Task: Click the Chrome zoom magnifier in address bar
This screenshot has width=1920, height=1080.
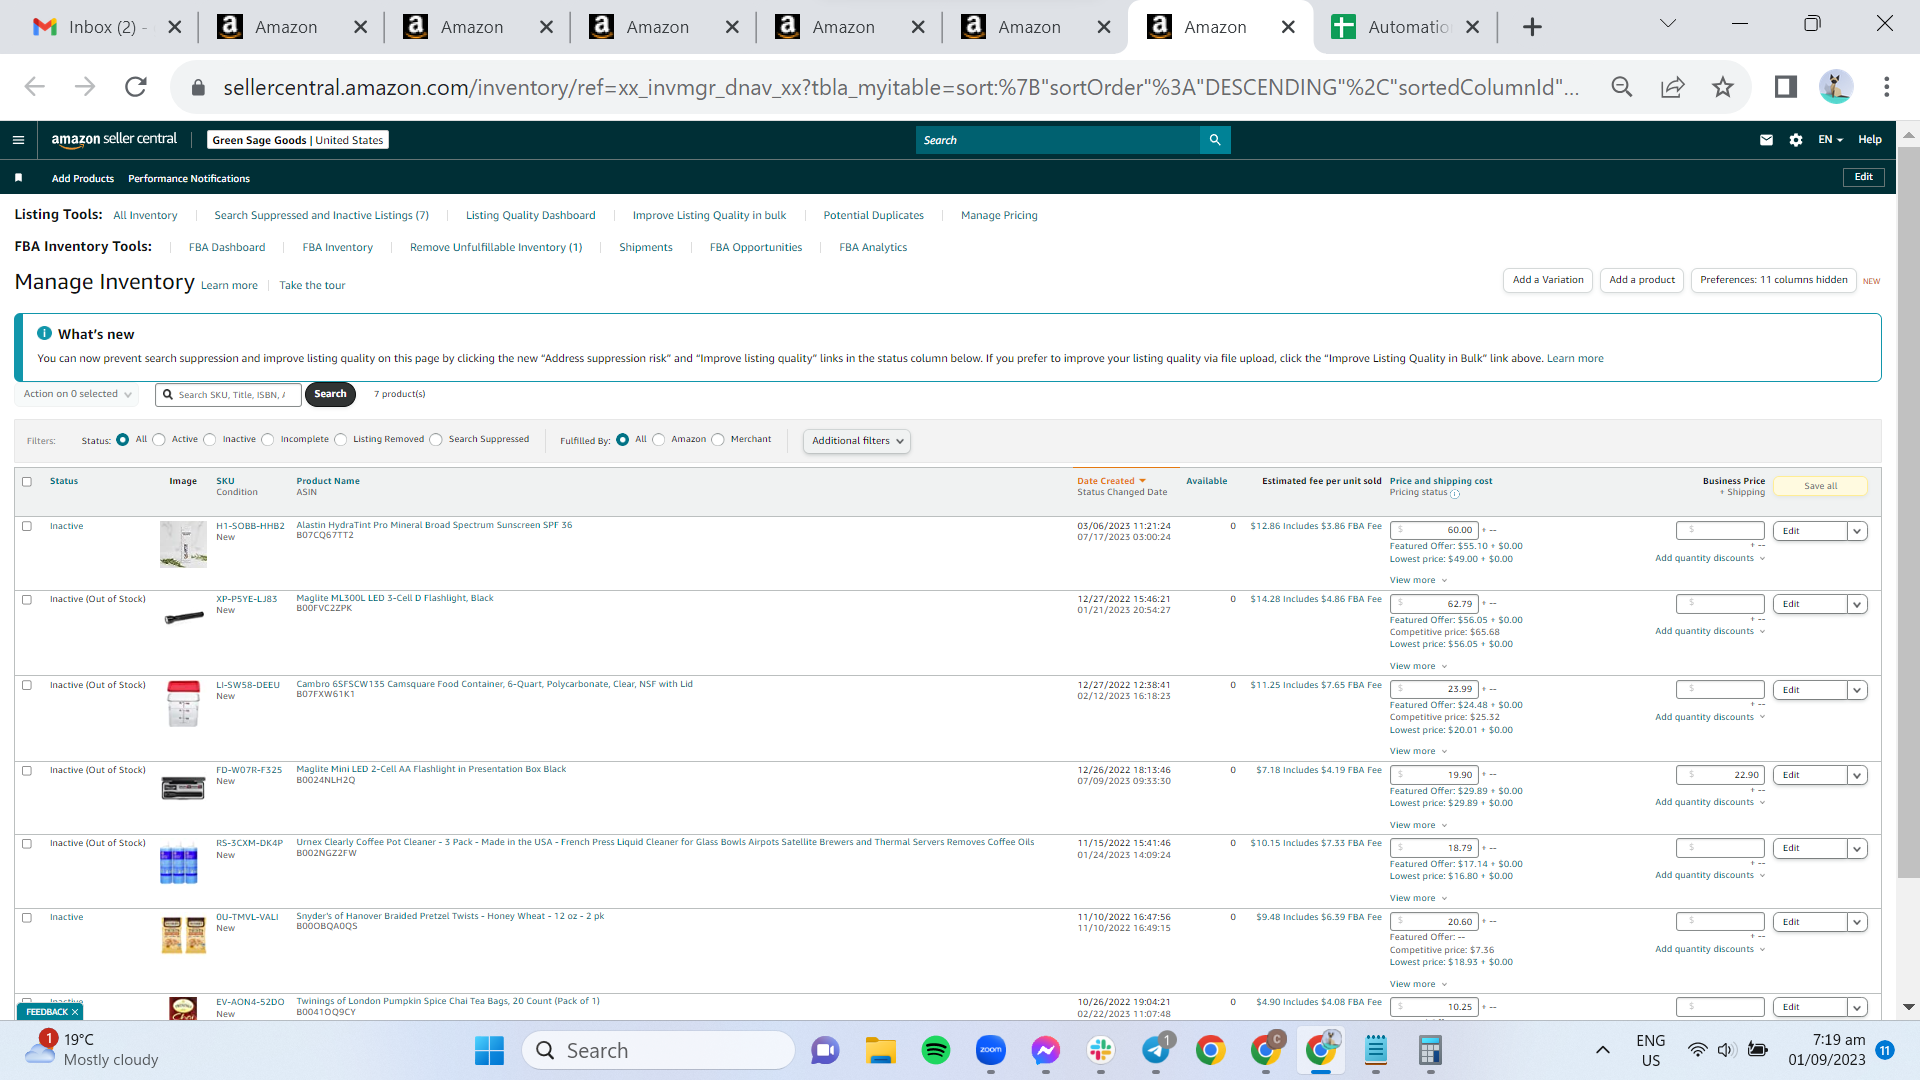Action: (x=1622, y=87)
